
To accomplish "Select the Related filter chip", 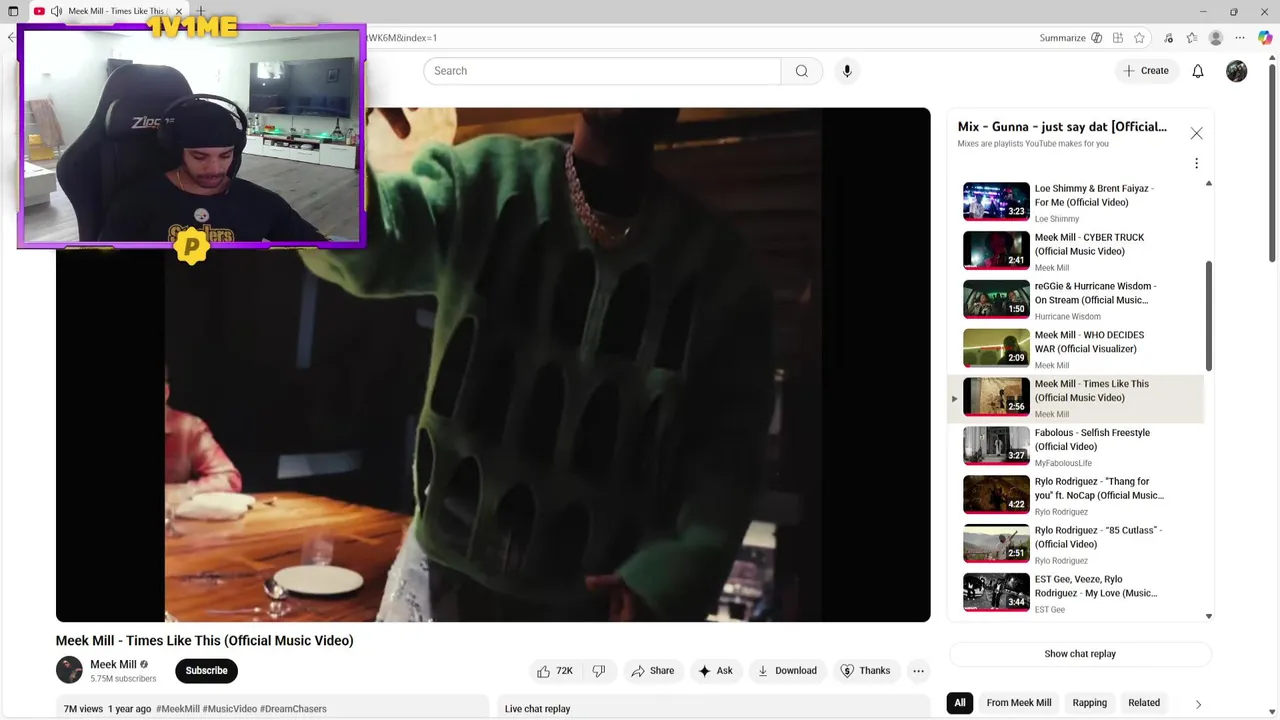I will (1144, 703).
